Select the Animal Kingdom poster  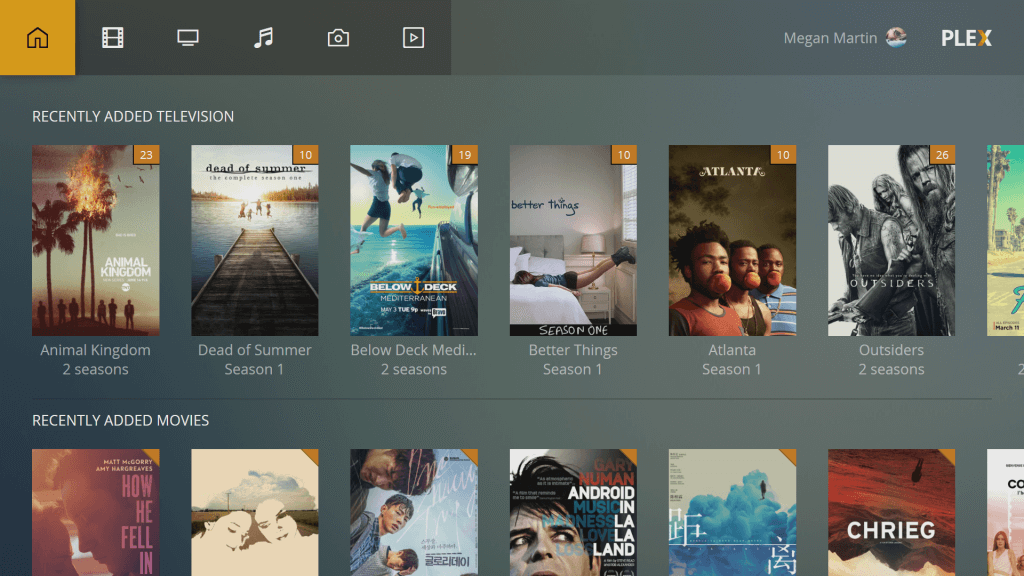point(95,240)
